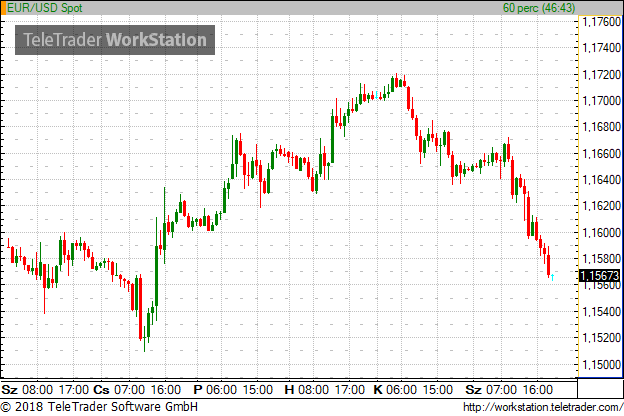Viewport: 624px width, 416px height.
Task: Click the 1,16200 price axis label
Action: point(601,206)
